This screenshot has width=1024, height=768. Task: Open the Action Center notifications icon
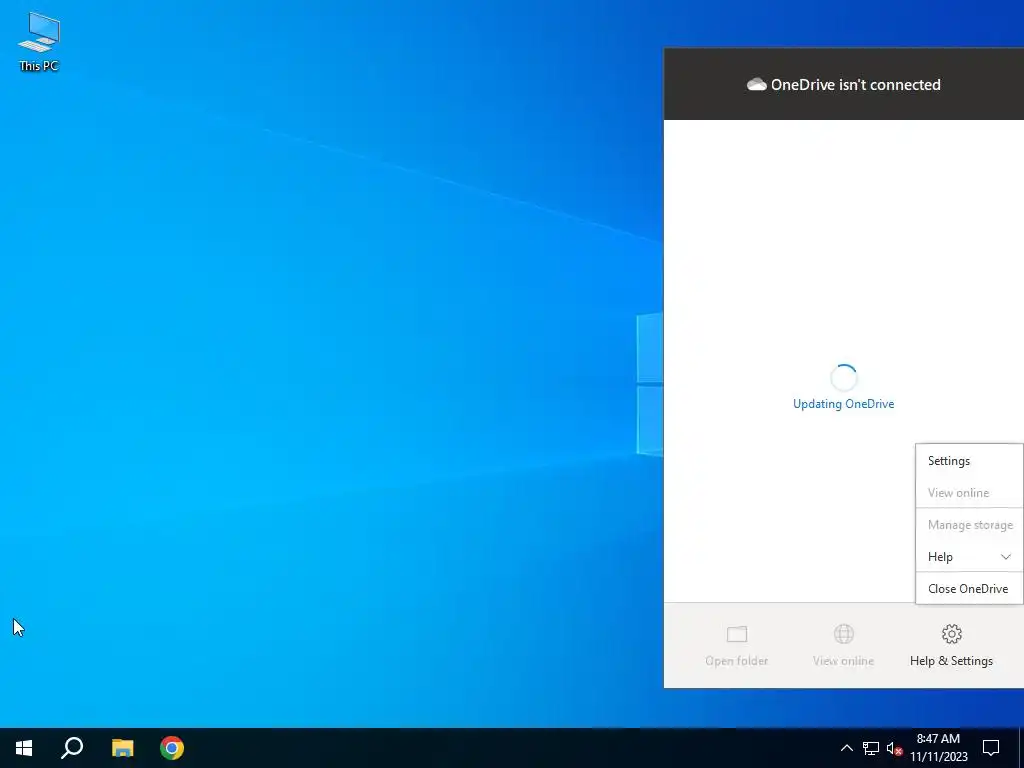click(x=991, y=748)
